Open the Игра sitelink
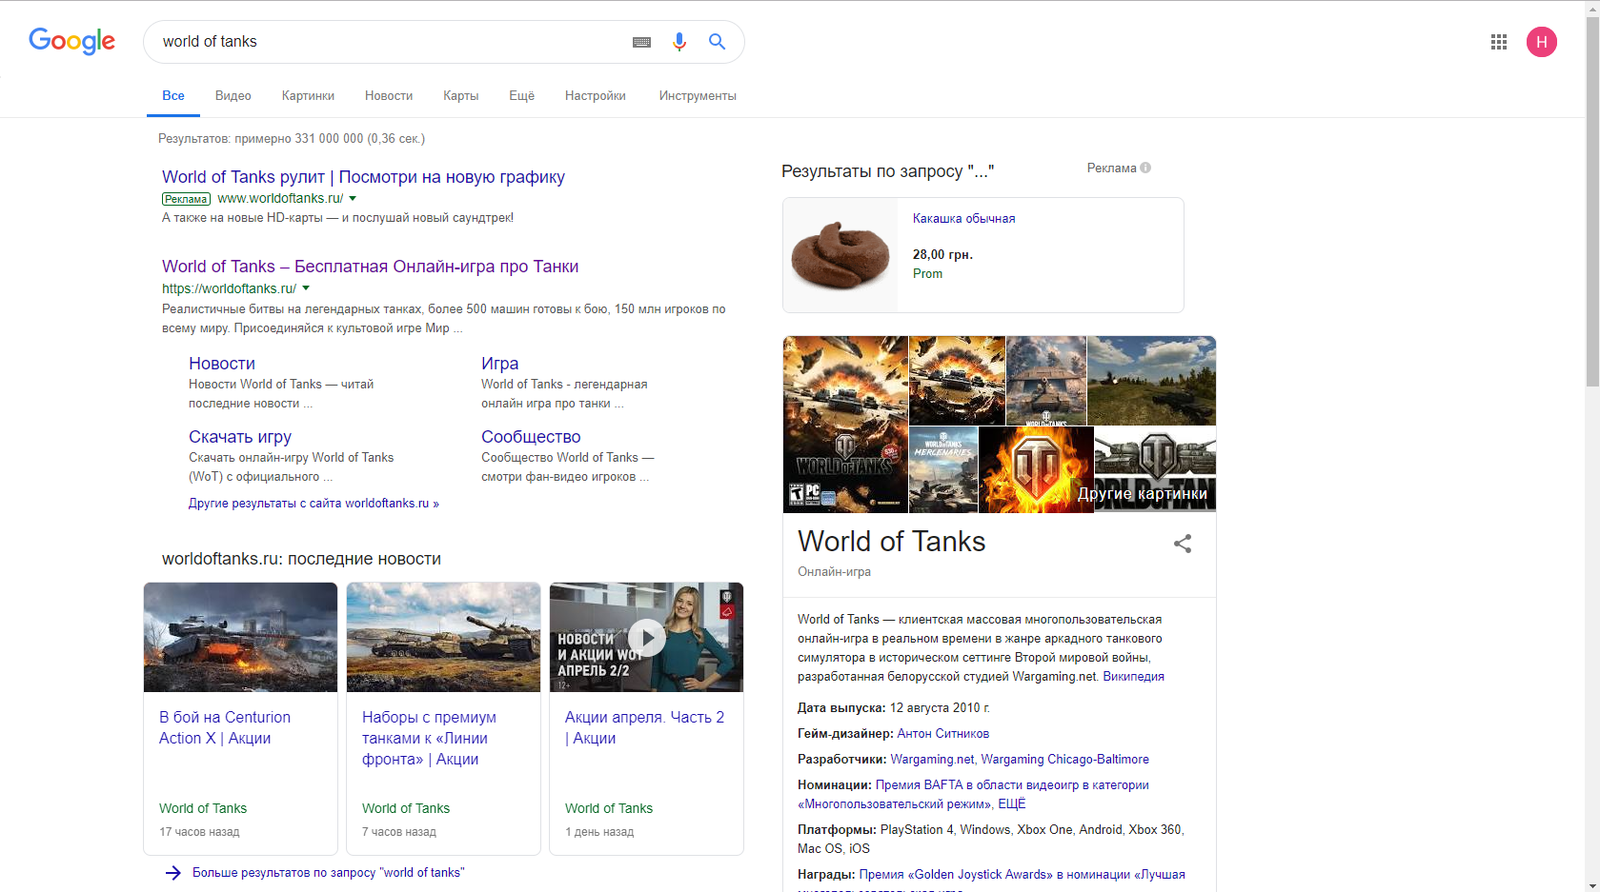 pos(500,364)
